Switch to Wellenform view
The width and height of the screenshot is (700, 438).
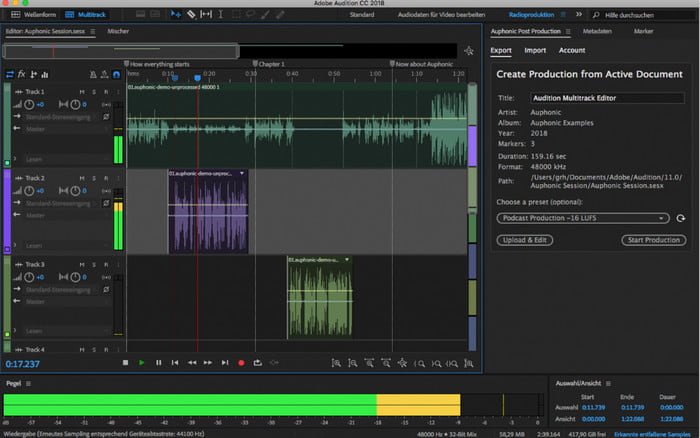pyautogui.click(x=34, y=14)
